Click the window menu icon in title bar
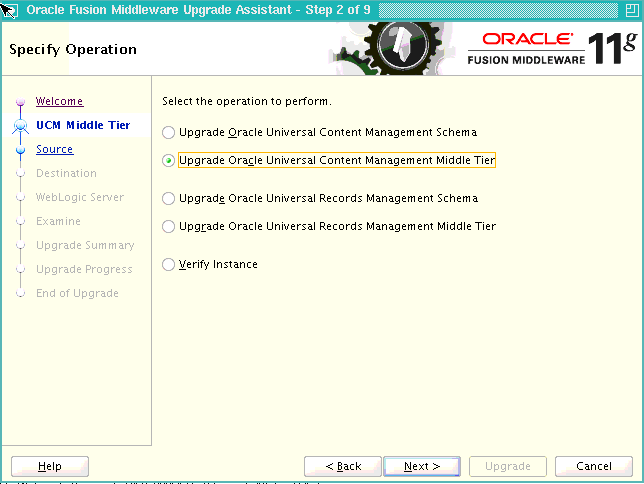 9,10
